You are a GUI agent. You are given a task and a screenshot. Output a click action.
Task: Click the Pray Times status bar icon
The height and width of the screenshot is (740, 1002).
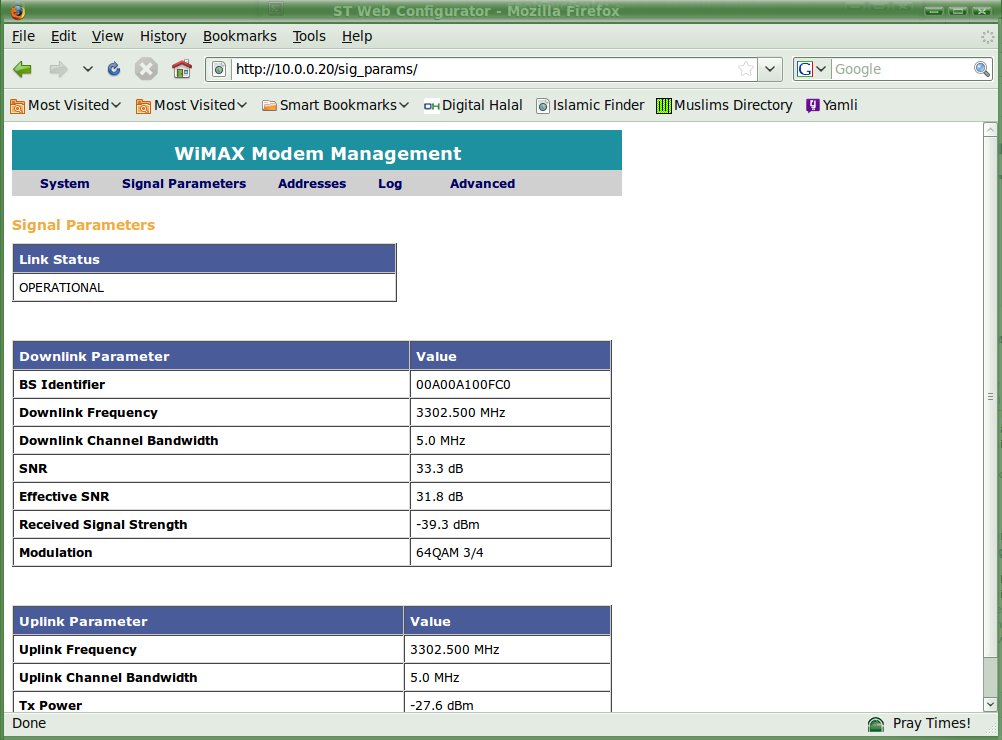(875, 724)
